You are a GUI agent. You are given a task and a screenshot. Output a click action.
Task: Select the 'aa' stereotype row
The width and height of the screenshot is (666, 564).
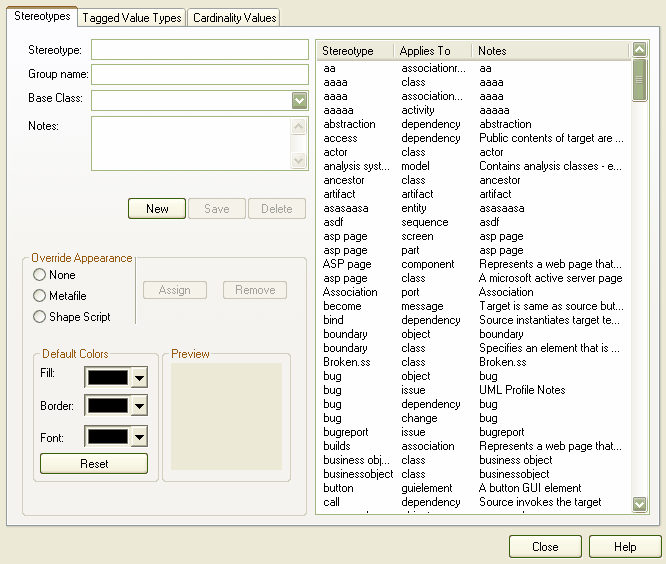coord(474,68)
